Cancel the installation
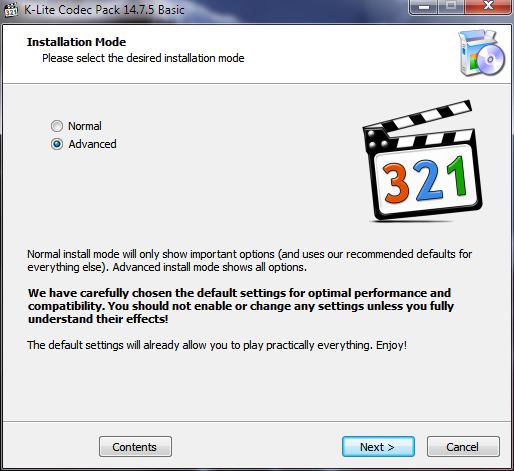 click(x=463, y=447)
